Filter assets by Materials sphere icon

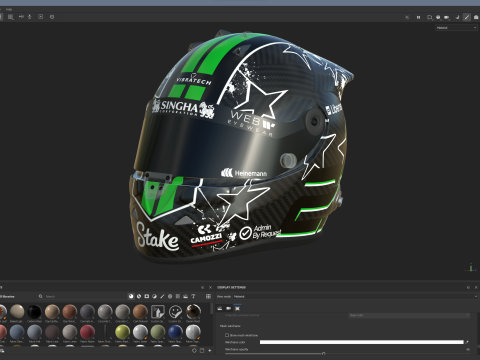coord(131,296)
